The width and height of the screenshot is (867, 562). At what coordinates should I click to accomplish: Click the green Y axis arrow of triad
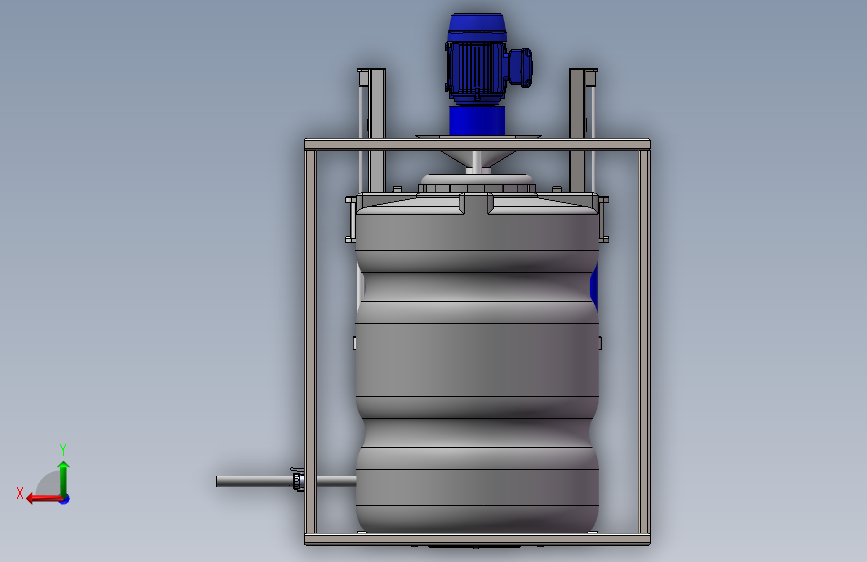point(64,478)
